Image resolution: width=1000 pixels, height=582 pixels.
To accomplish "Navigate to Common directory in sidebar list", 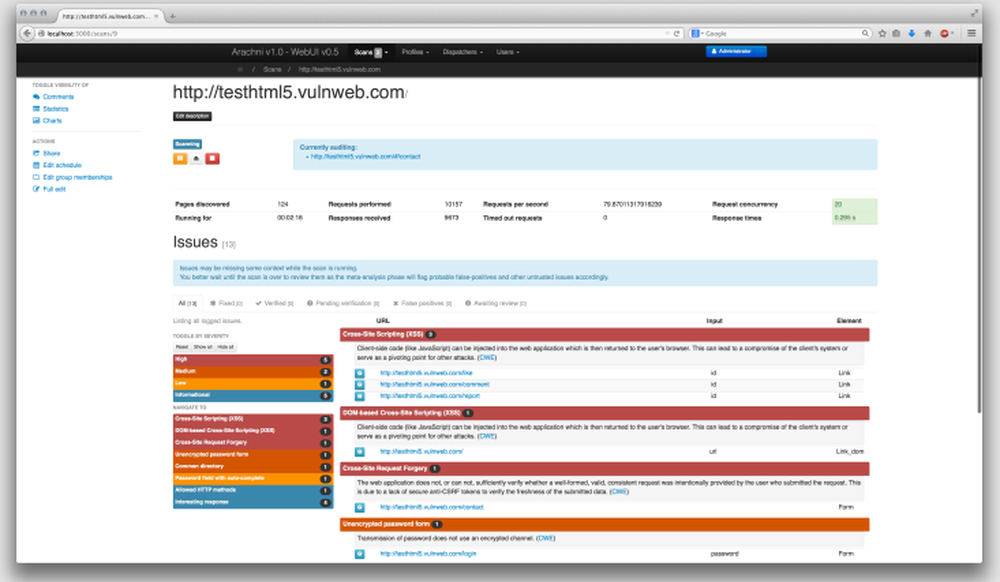I will [x=253, y=467].
